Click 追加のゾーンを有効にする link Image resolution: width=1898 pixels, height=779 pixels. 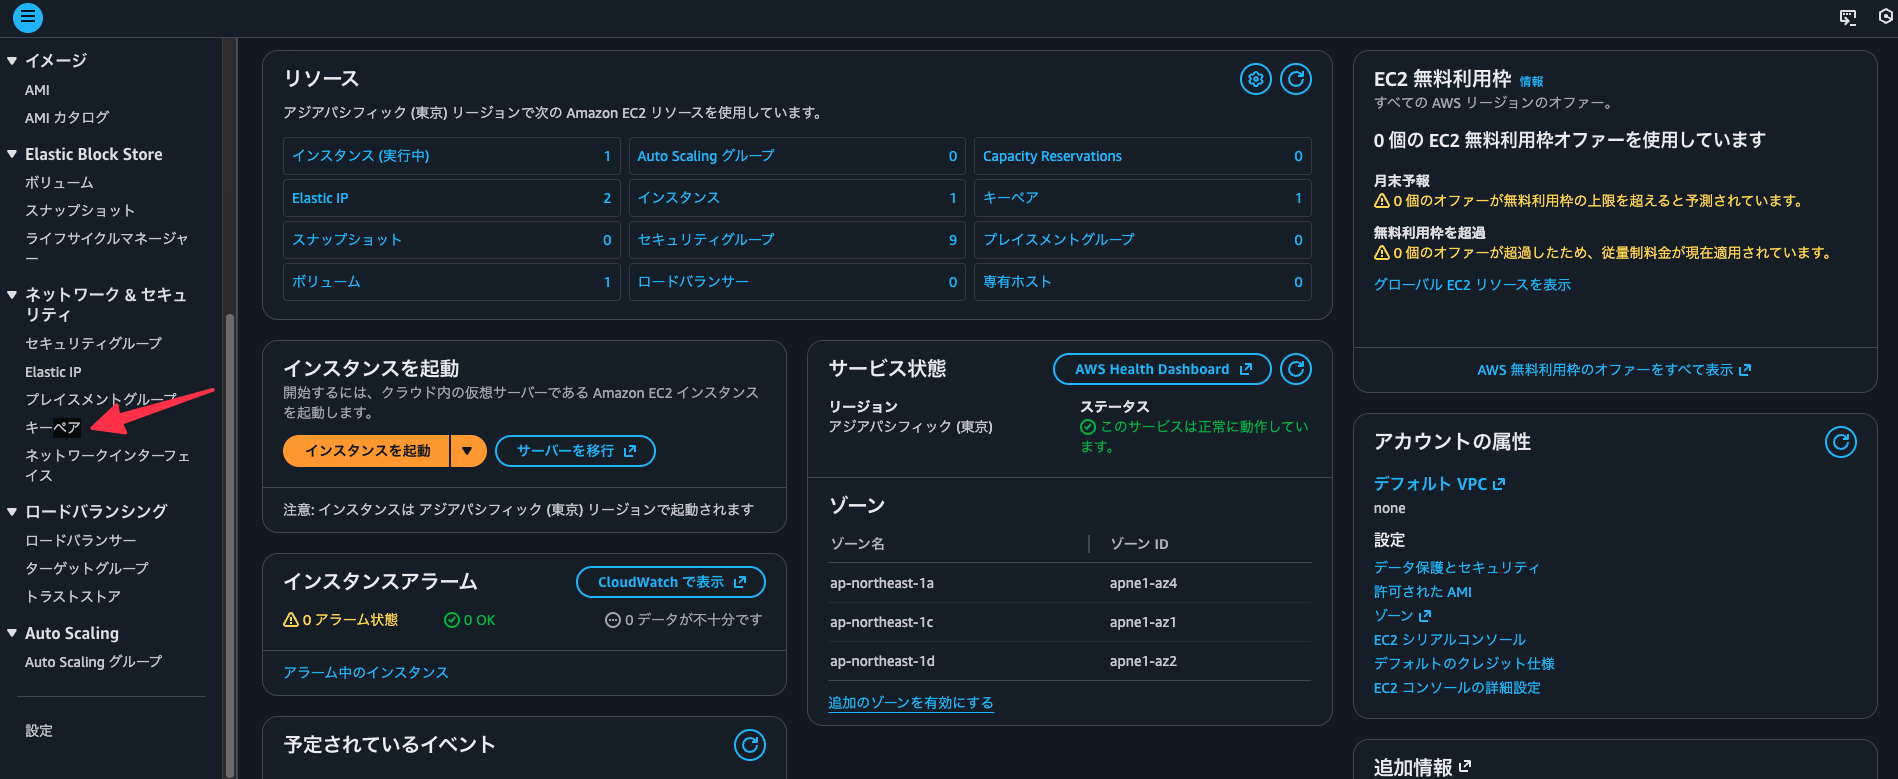(911, 703)
